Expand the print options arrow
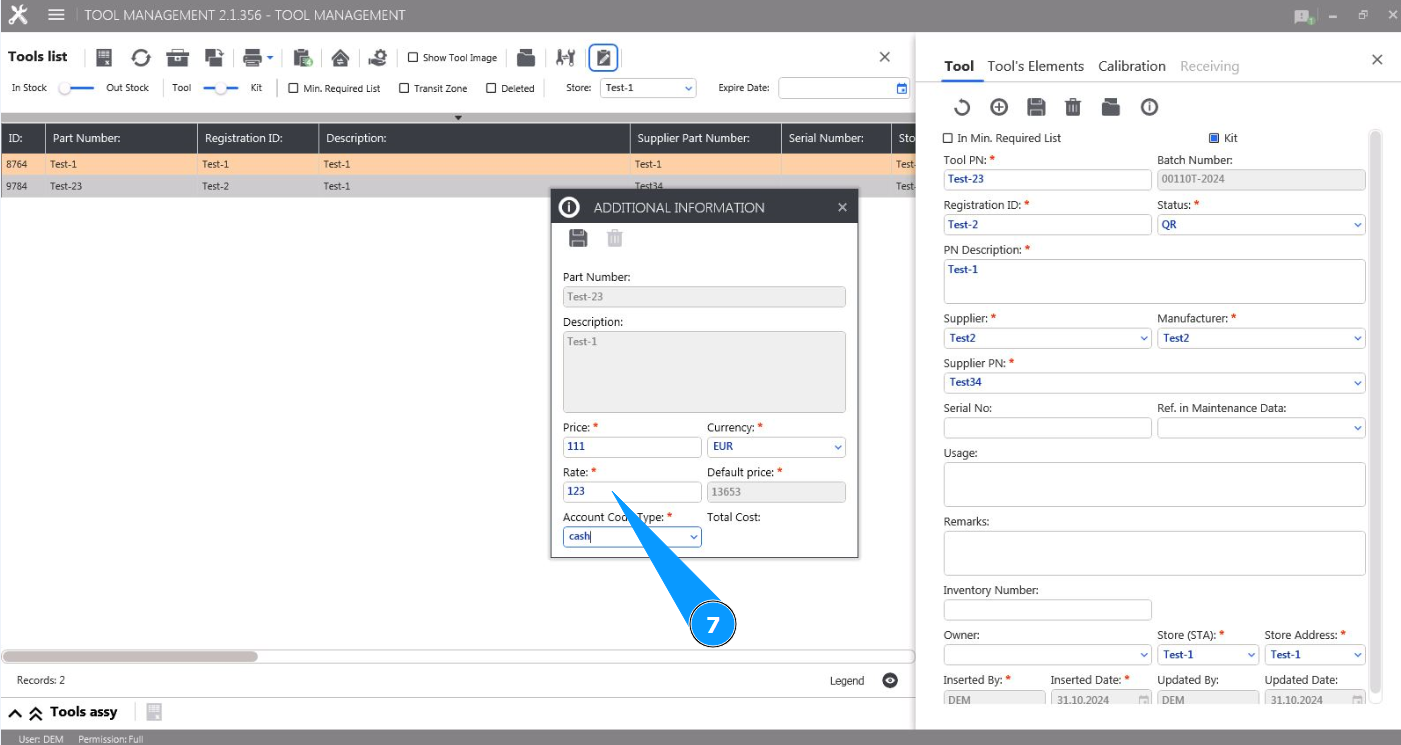This screenshot has width=1401, height=745. (x=270, y=58)
